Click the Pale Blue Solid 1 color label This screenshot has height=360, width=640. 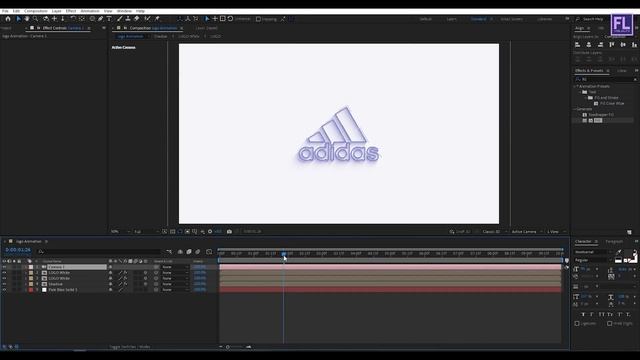[x=31, y=290]
